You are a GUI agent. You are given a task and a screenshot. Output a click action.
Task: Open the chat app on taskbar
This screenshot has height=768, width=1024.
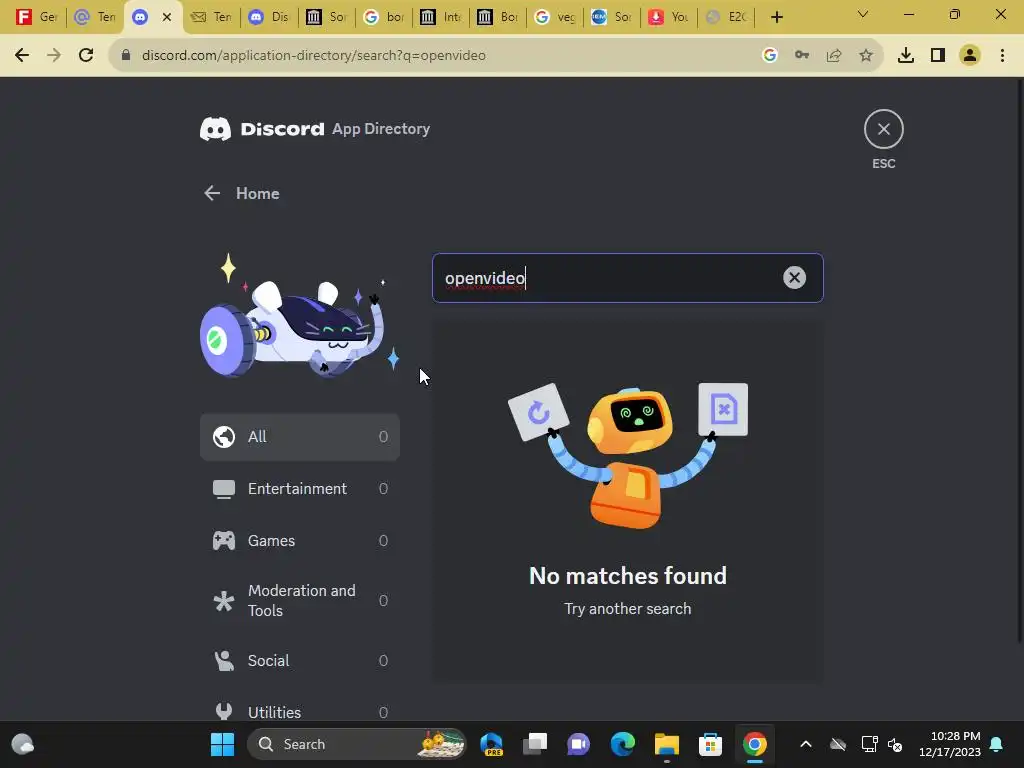click(579, 744)
